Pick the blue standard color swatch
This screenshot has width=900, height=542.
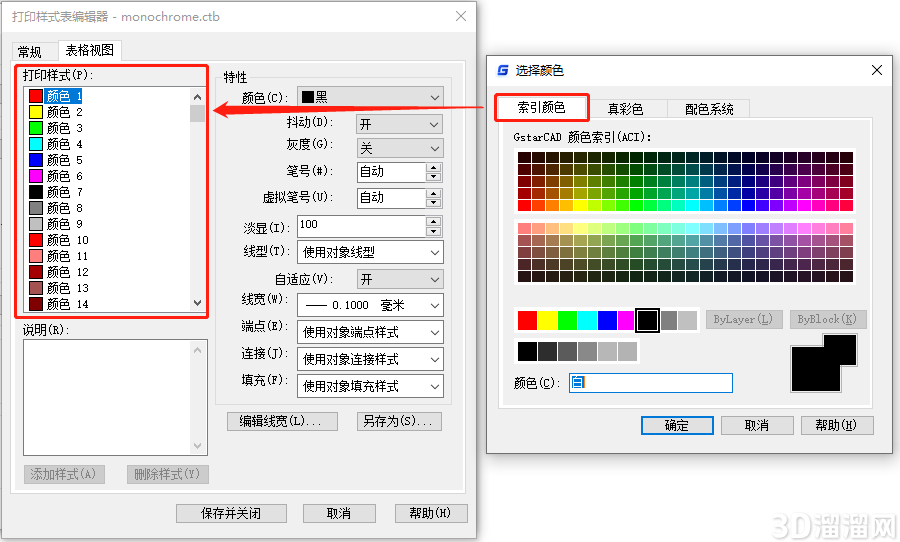[607, 320]
